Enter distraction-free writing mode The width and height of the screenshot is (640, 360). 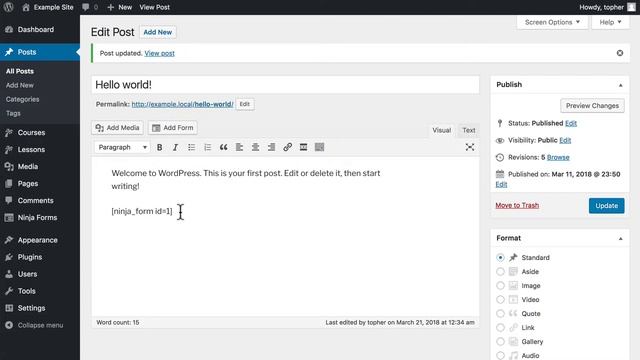[x=470, y=147]
